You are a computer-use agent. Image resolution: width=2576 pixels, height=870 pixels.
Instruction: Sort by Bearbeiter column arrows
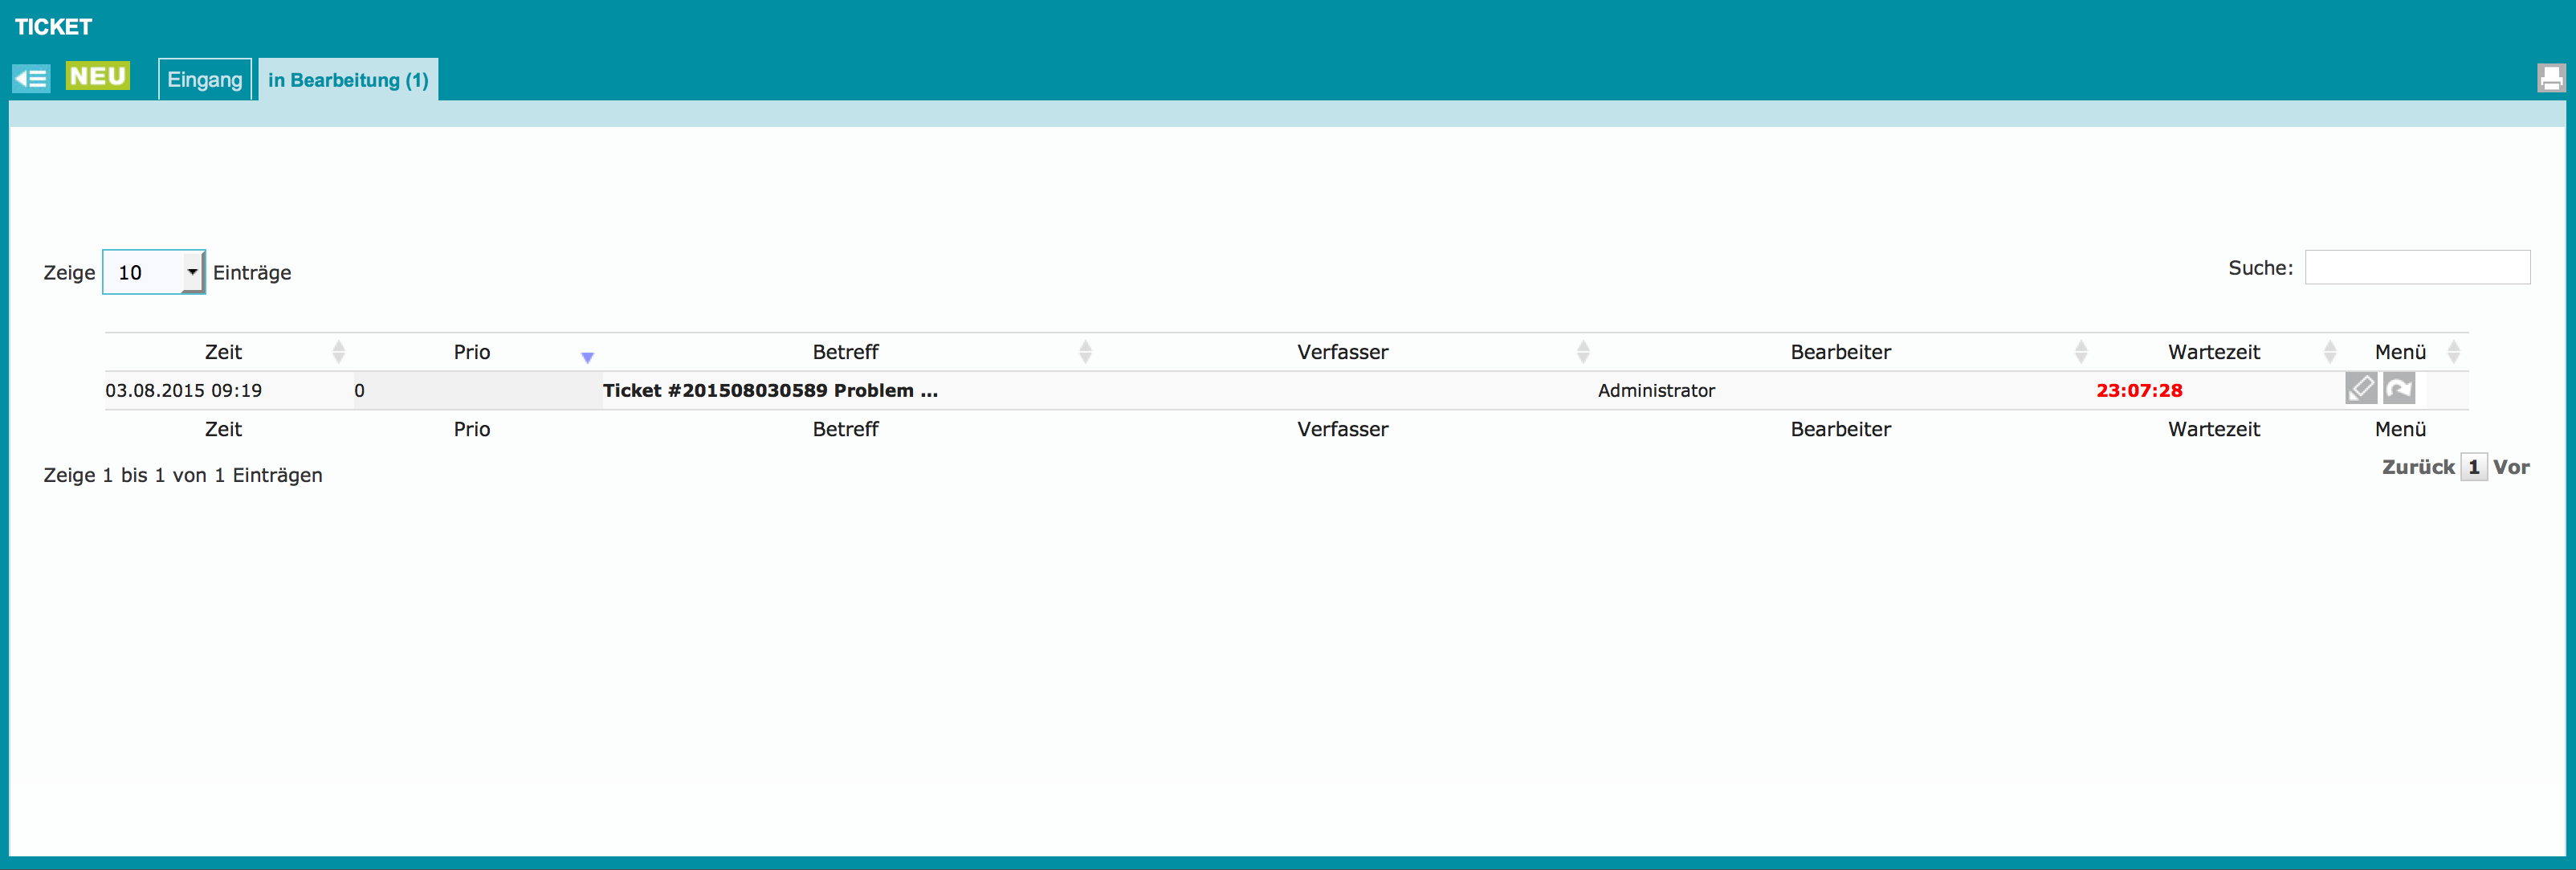[x=2080, y=352]
